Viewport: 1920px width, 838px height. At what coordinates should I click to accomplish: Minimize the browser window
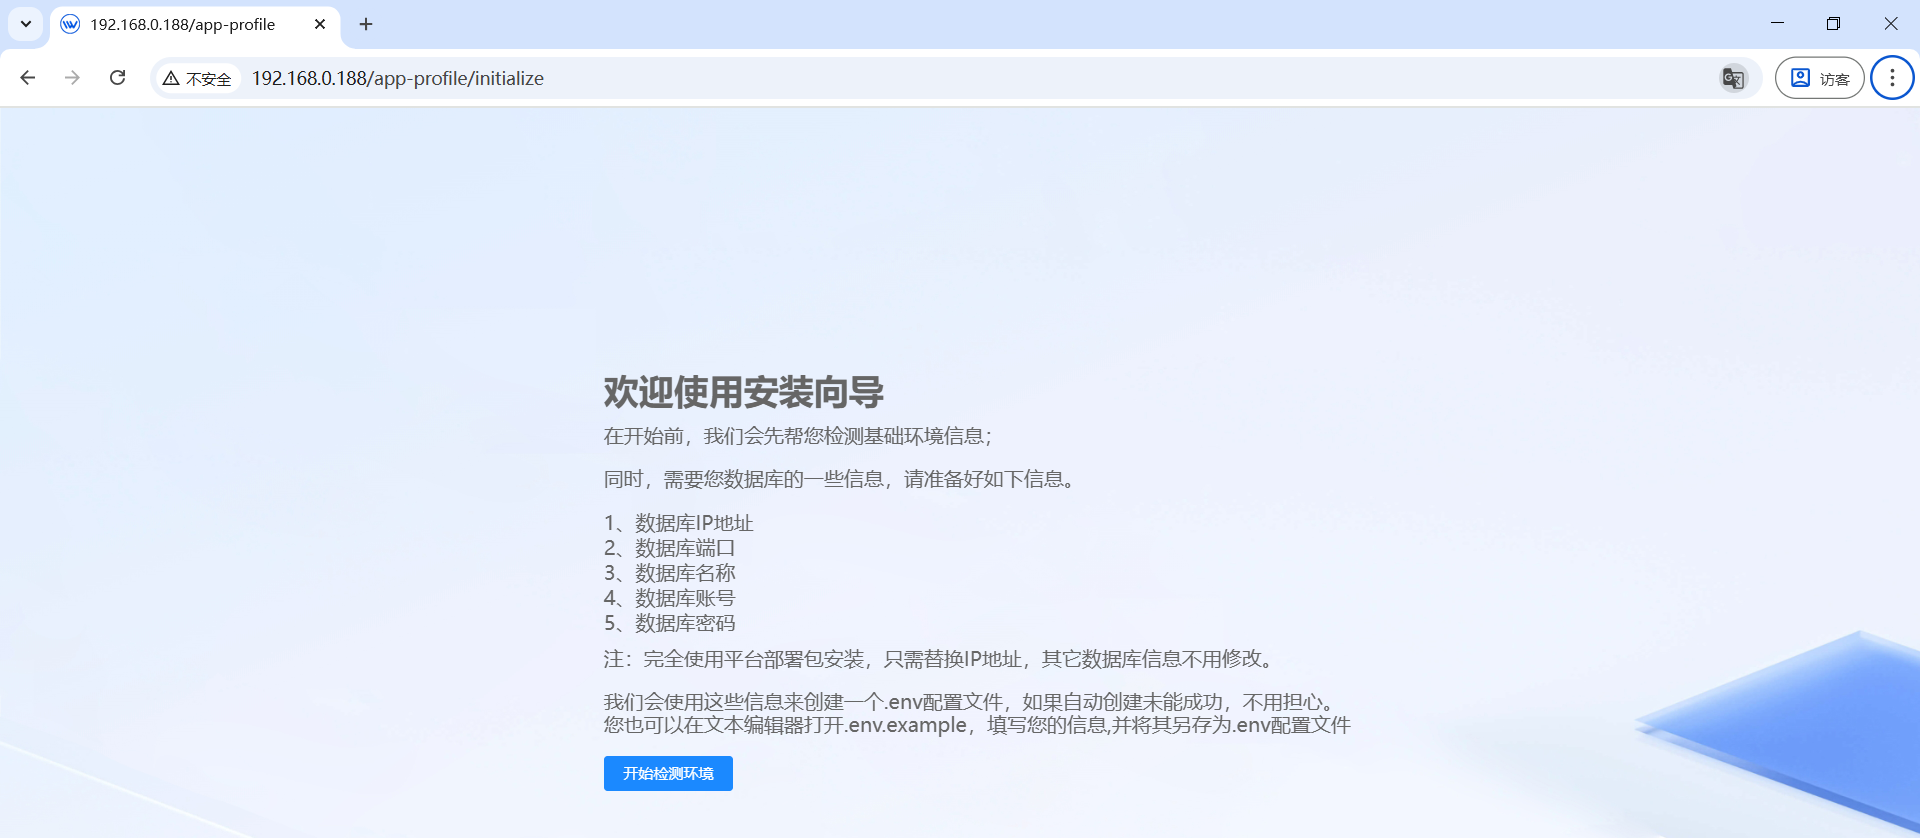(x=1777, y=23)
